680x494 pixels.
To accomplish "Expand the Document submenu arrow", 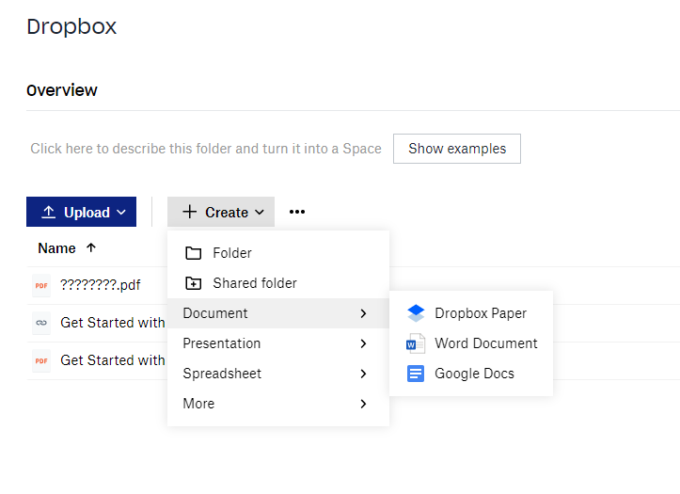I will click(363, 313).
